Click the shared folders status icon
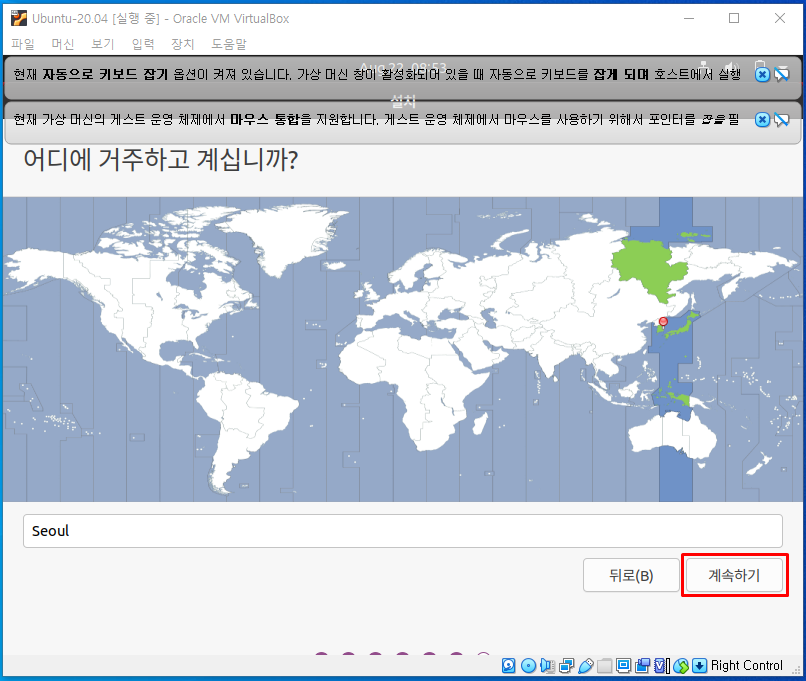806x681 pixels. [x=603, y=665]
